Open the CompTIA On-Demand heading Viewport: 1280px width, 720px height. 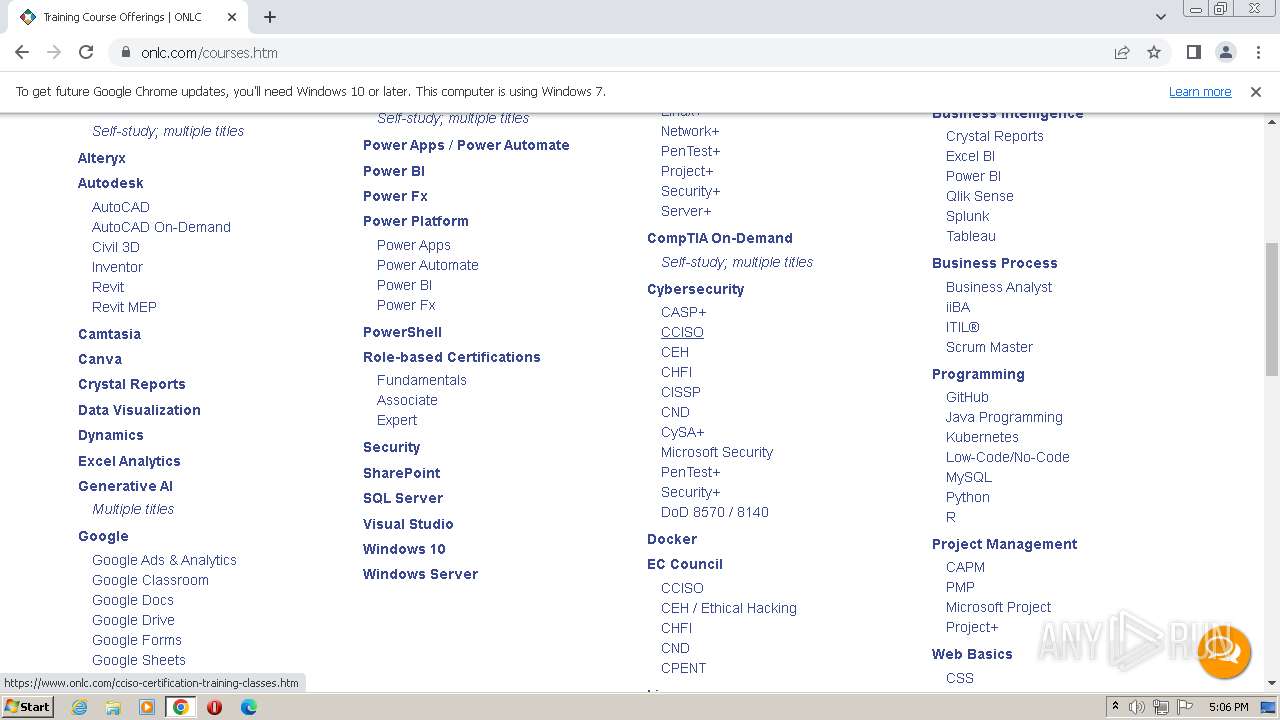tap(720, 238)
